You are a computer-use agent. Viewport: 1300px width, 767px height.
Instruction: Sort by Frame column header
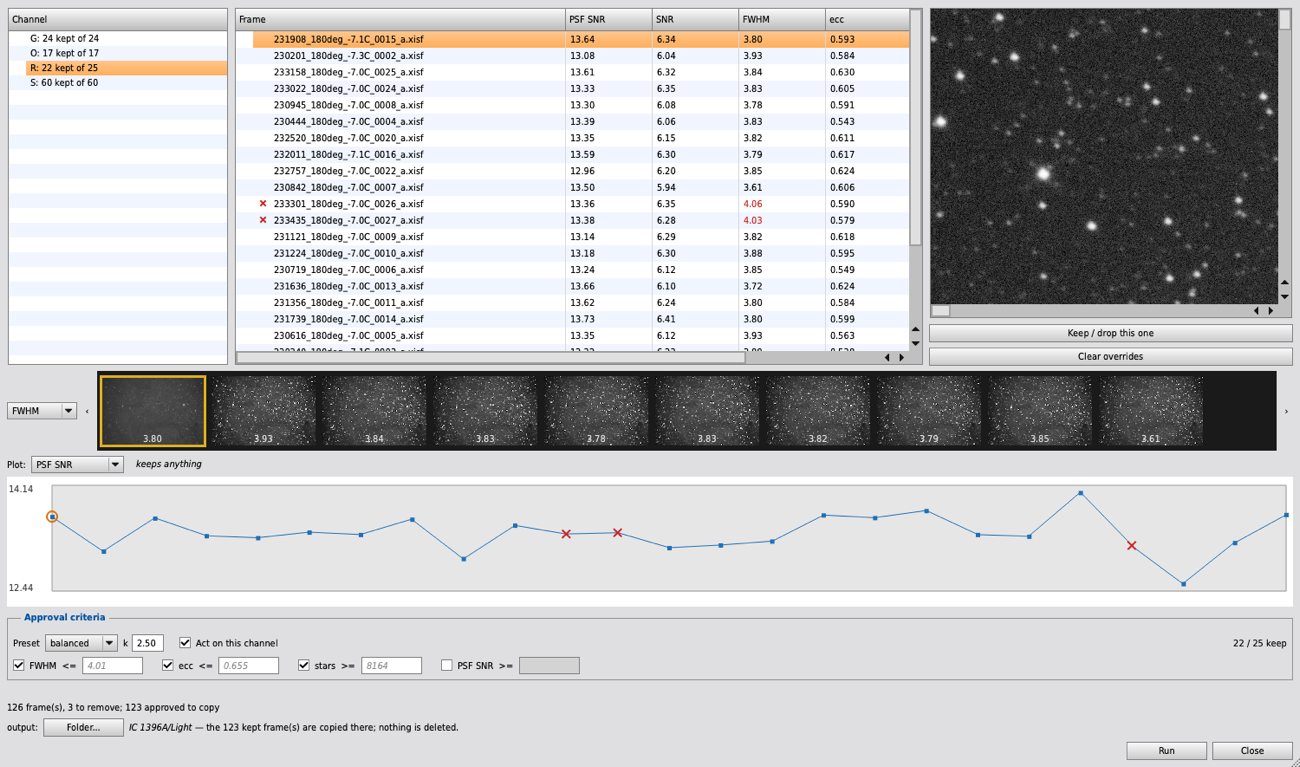click(400, 19)
